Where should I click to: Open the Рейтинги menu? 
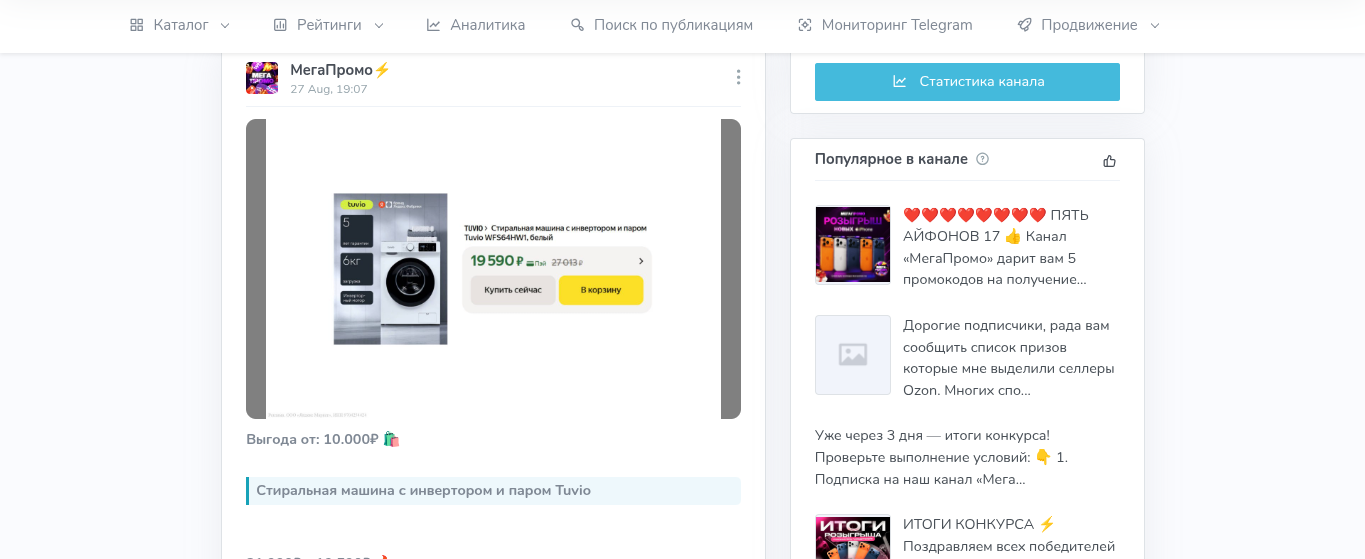point(328,25)
